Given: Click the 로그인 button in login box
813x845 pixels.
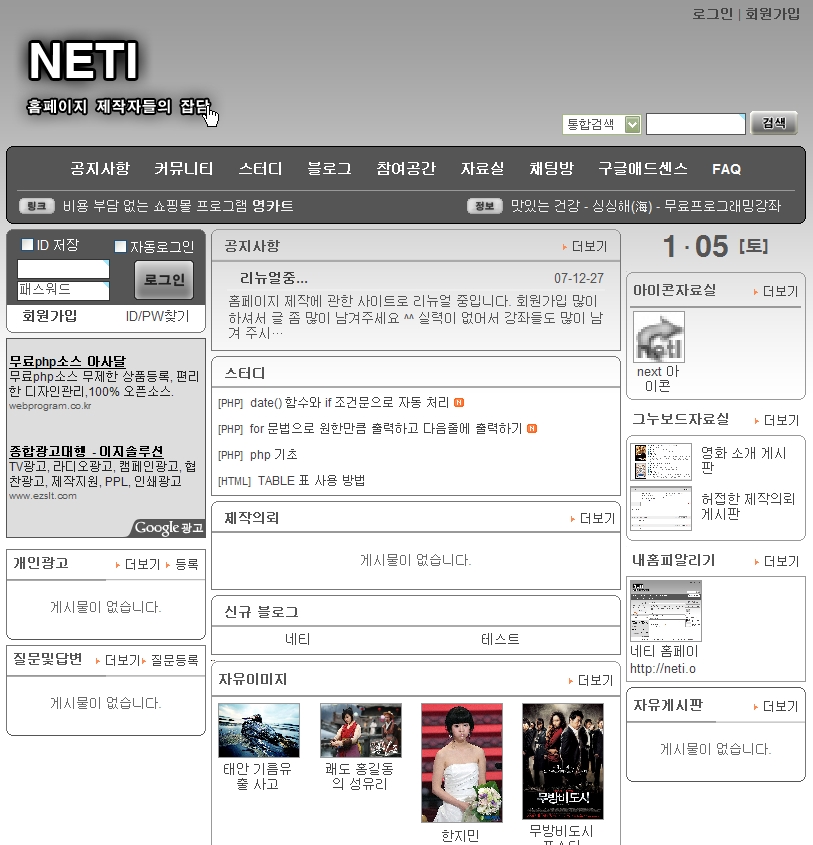Looking at the screenshot, I should point(164,280).
